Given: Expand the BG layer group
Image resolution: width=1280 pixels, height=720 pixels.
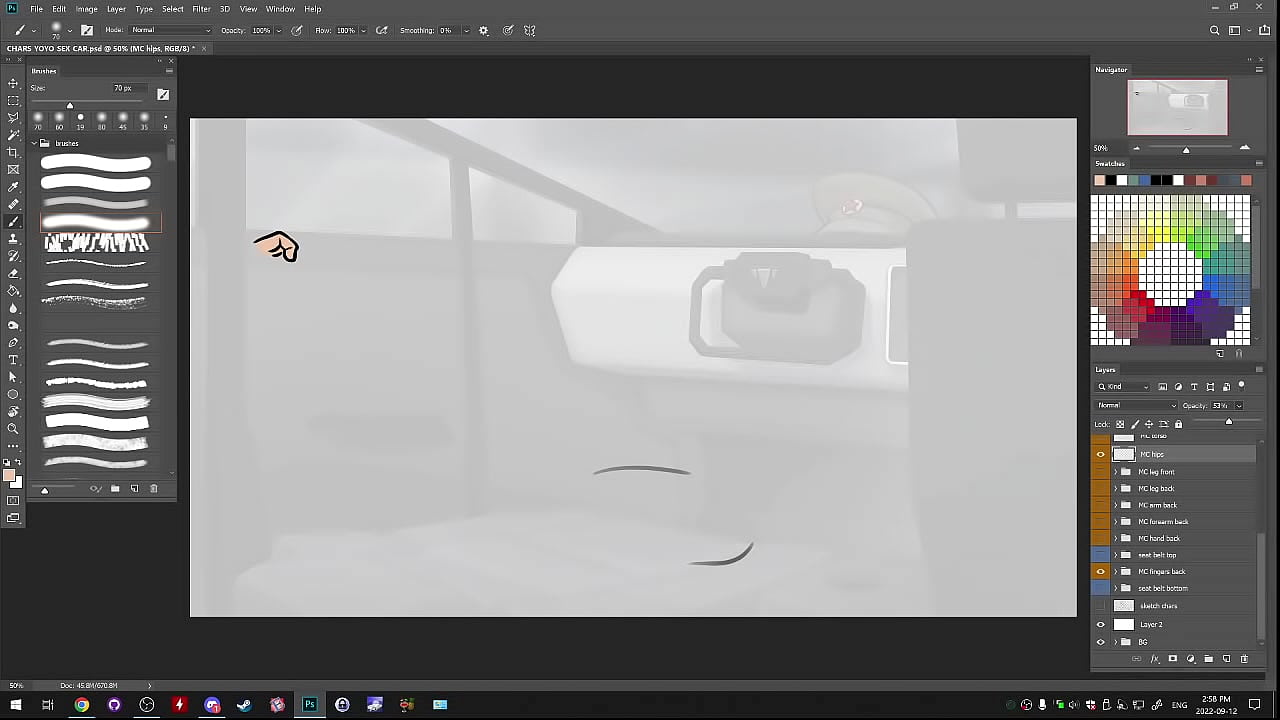Looking at the screenshot, I should [x=1115, y=642].
